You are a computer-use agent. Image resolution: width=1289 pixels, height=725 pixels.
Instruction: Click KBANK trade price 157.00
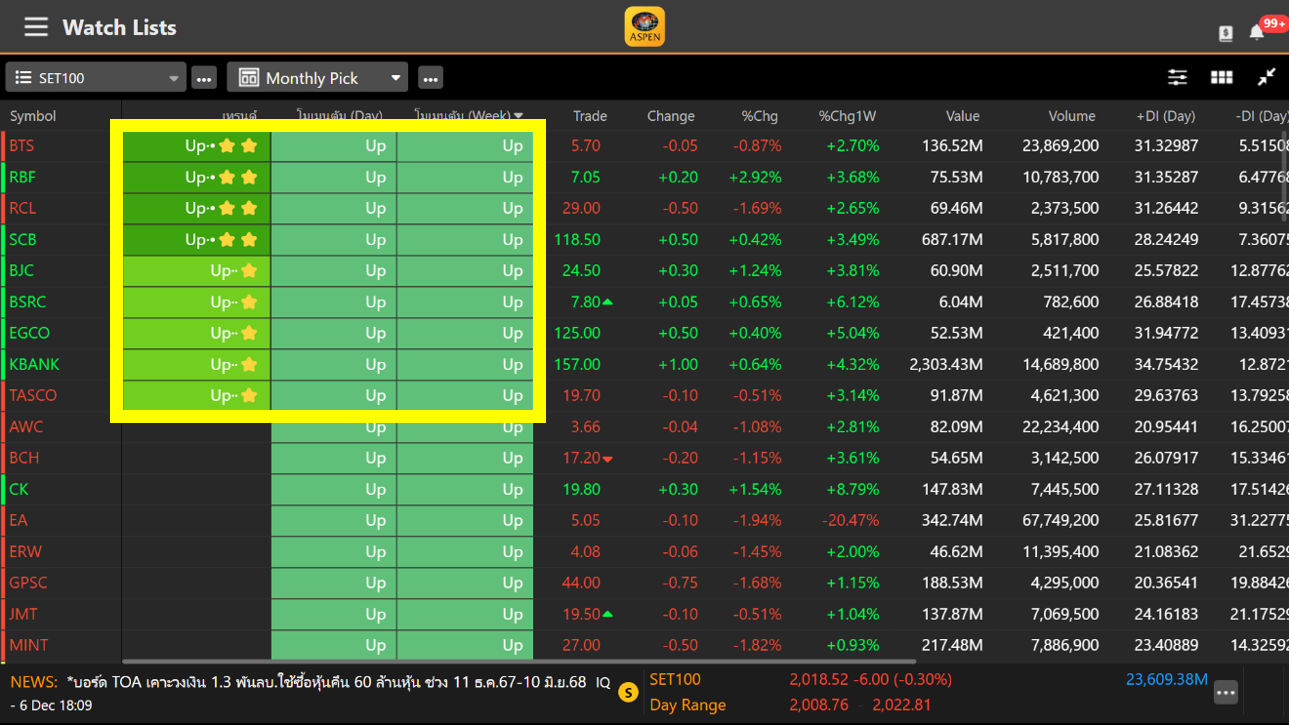pyautogui.click(x=577, y=364)
